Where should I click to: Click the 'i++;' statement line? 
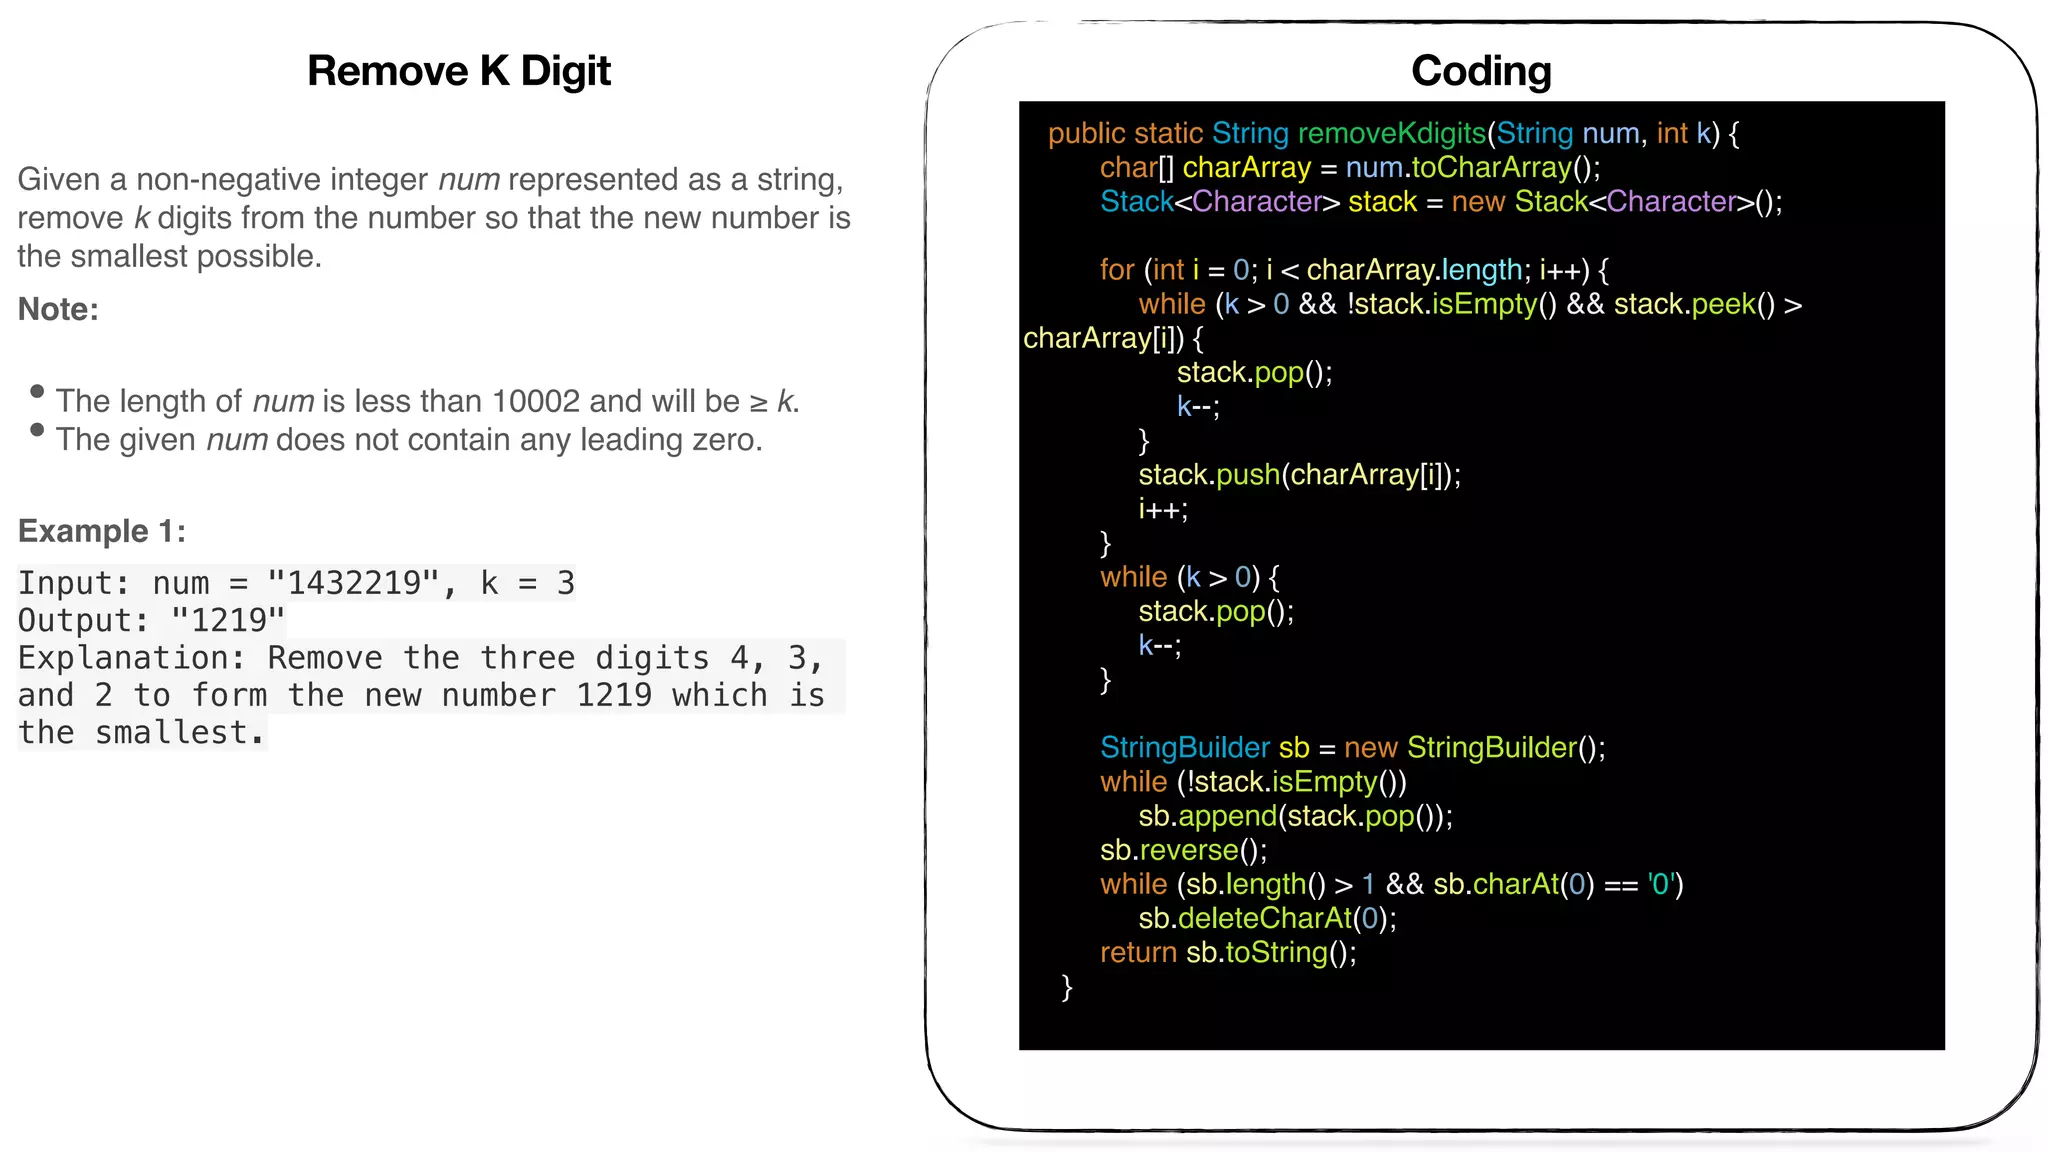coord(1163,509)
